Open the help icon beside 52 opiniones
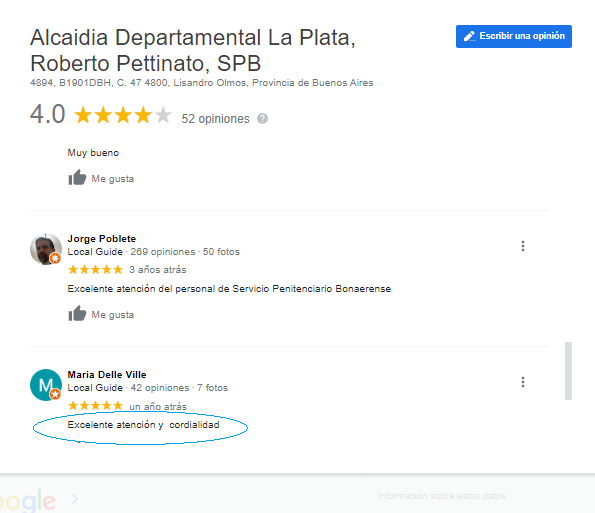595x513 pixels. pyautogui.click(x=262, y=119)
